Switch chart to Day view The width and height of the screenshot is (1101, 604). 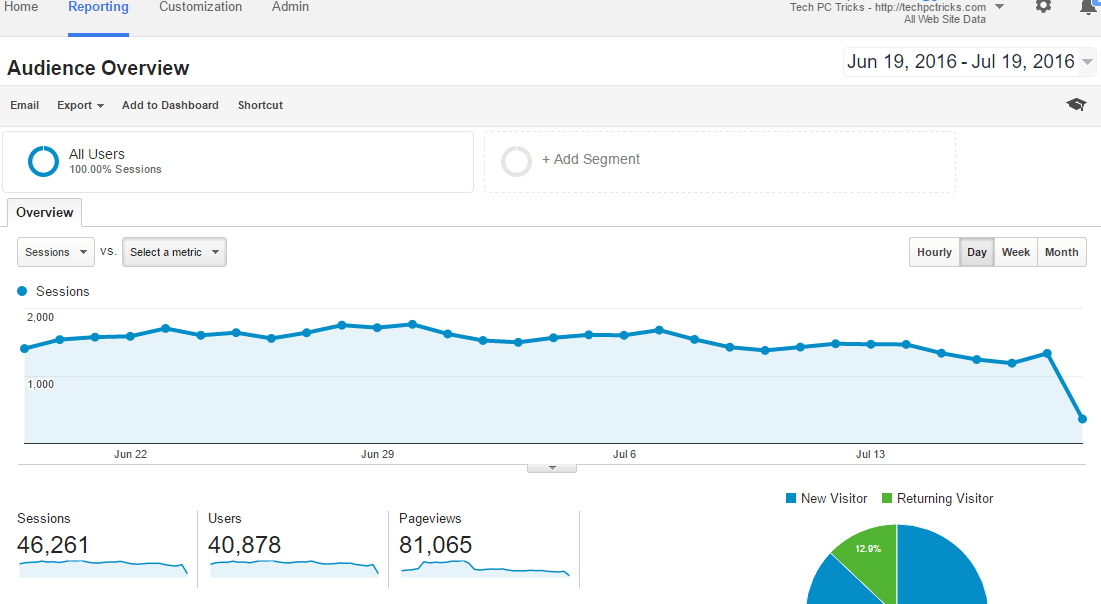[x=977, y=252]
